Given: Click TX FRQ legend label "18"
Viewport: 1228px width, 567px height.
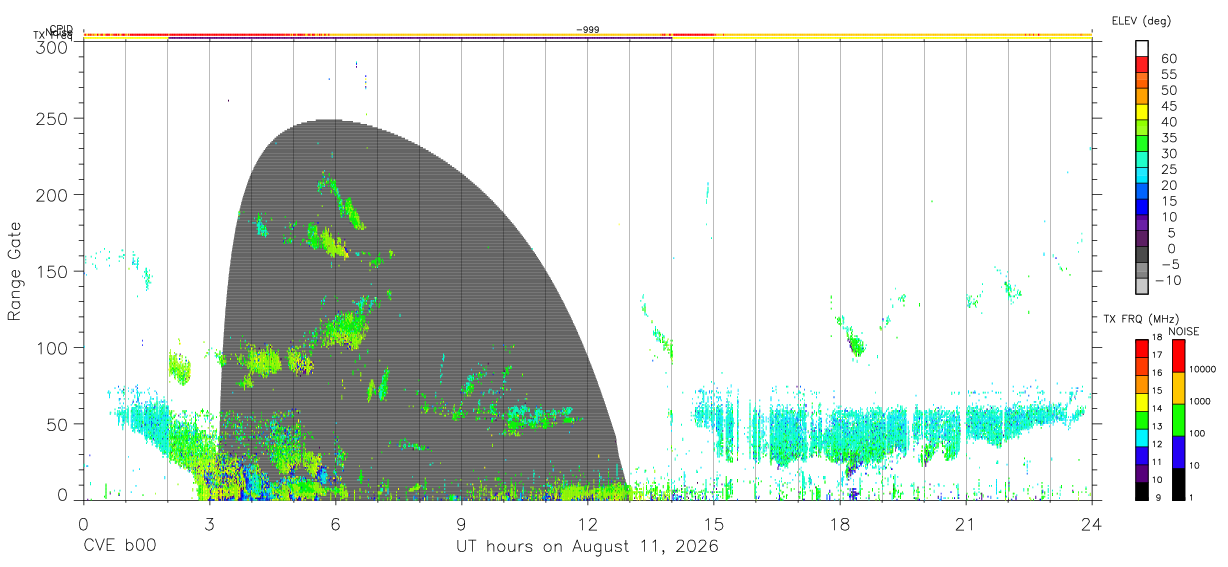Looking at the screenshot, I should 1156,338.
